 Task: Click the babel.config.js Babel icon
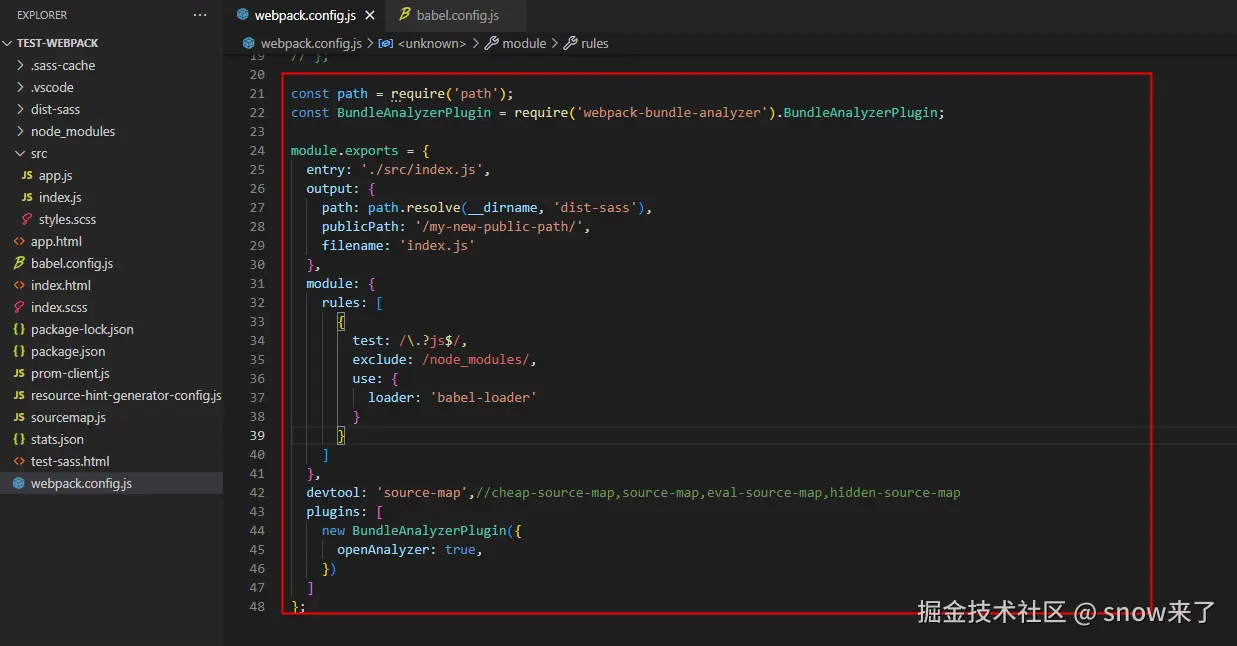pyautogui.click(x=20, y=263)
